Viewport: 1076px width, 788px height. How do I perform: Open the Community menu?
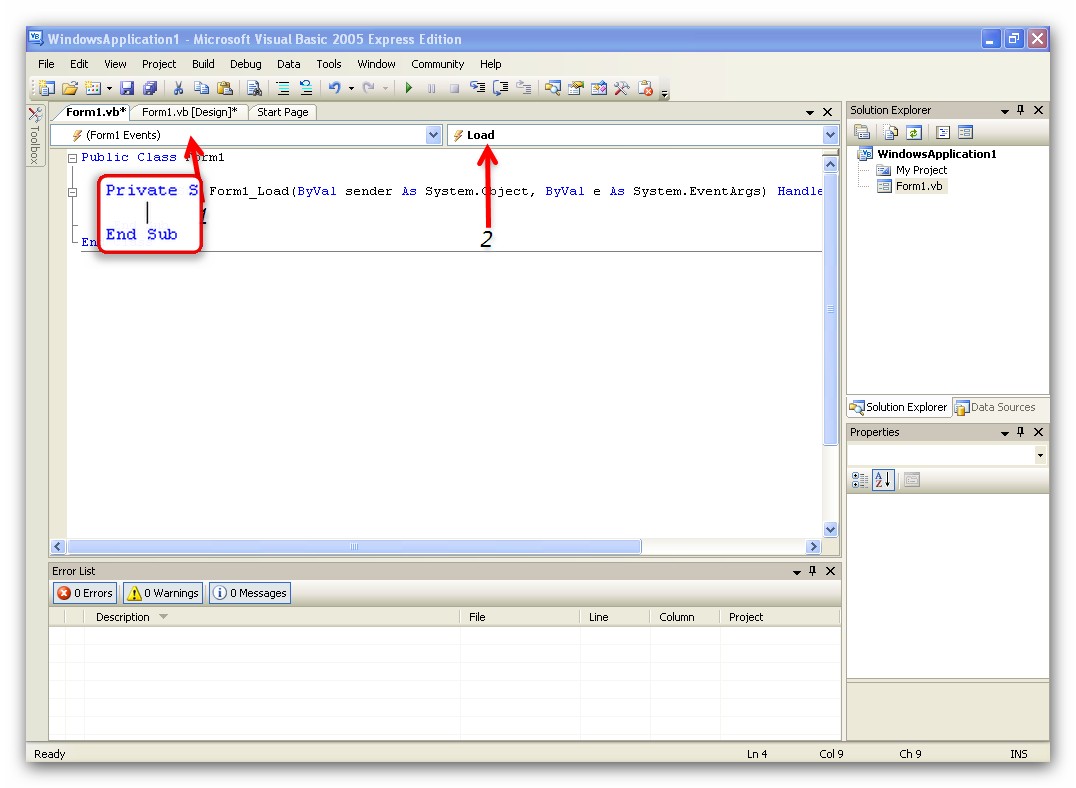tap(438, 64)
